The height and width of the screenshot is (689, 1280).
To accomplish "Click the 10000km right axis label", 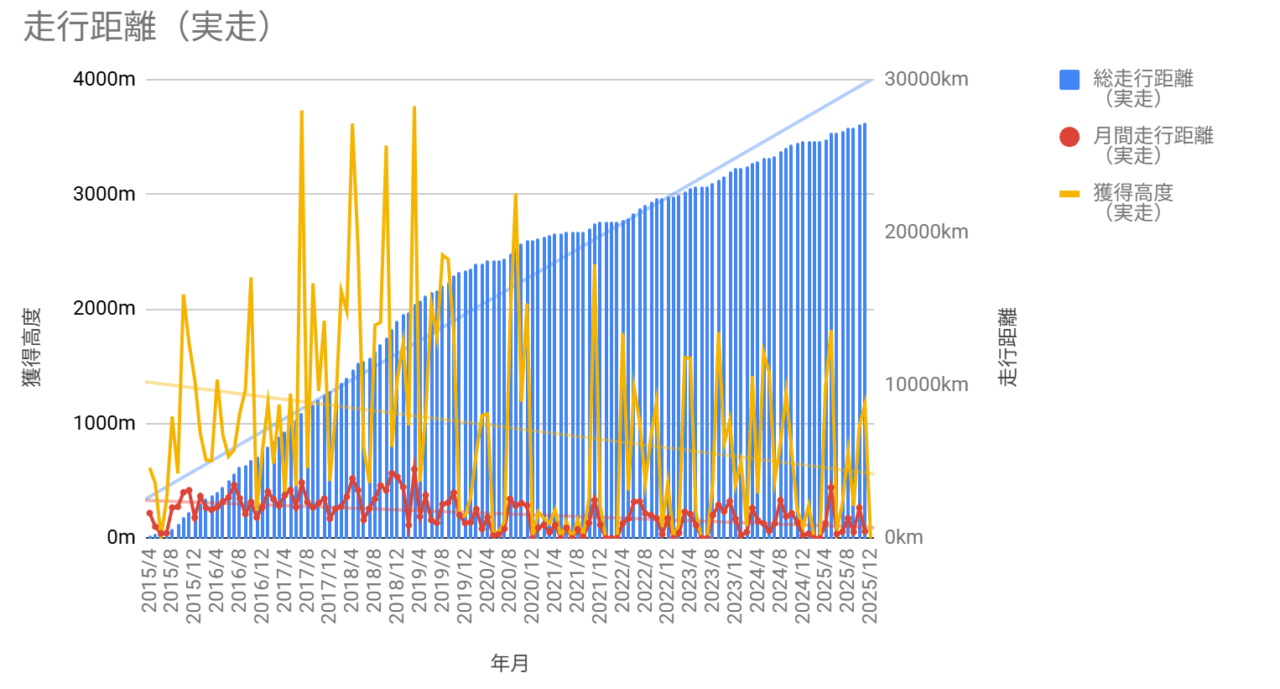I will tap(926, 385).
